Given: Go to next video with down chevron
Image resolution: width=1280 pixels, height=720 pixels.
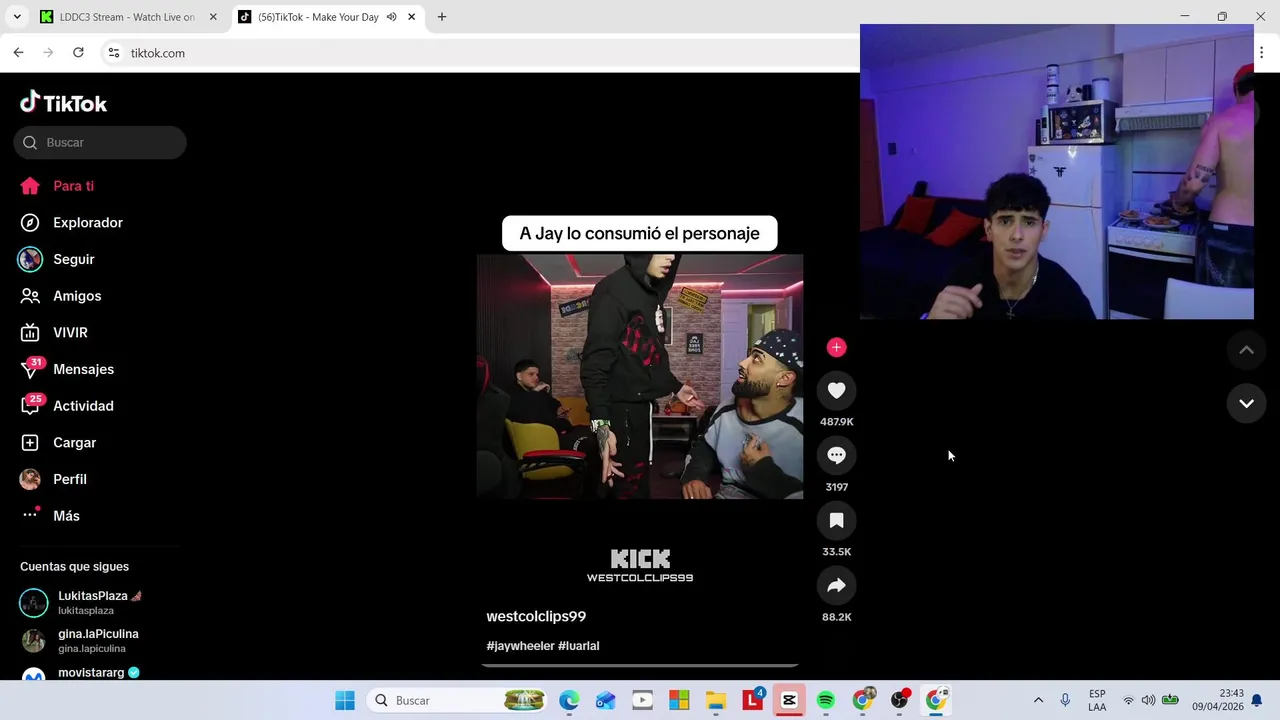Looking at the screenshot, I should click(1246, 403).
